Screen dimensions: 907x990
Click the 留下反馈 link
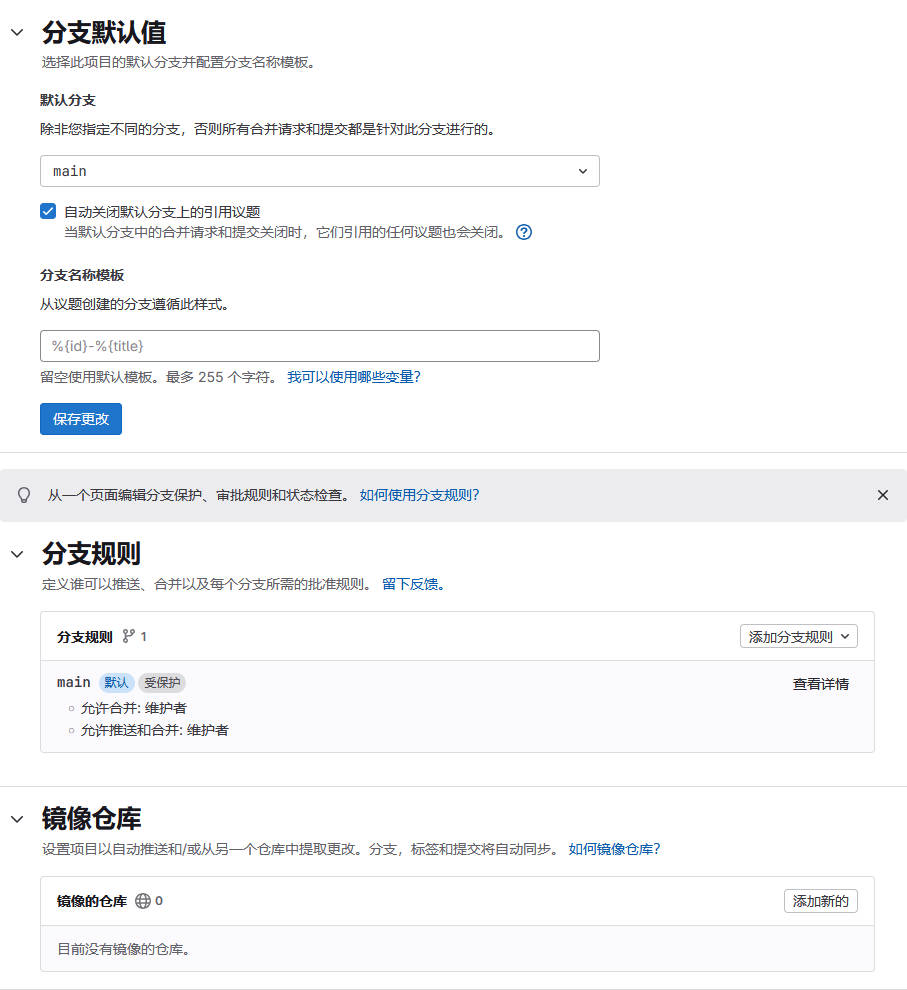tap(410, 584)
